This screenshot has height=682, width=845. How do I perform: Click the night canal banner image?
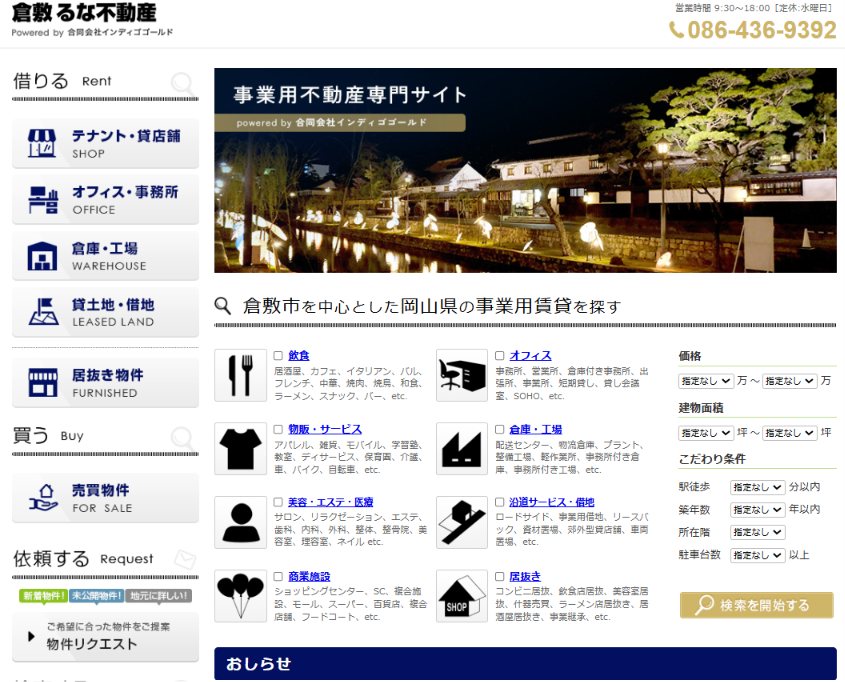pos(525,170)
